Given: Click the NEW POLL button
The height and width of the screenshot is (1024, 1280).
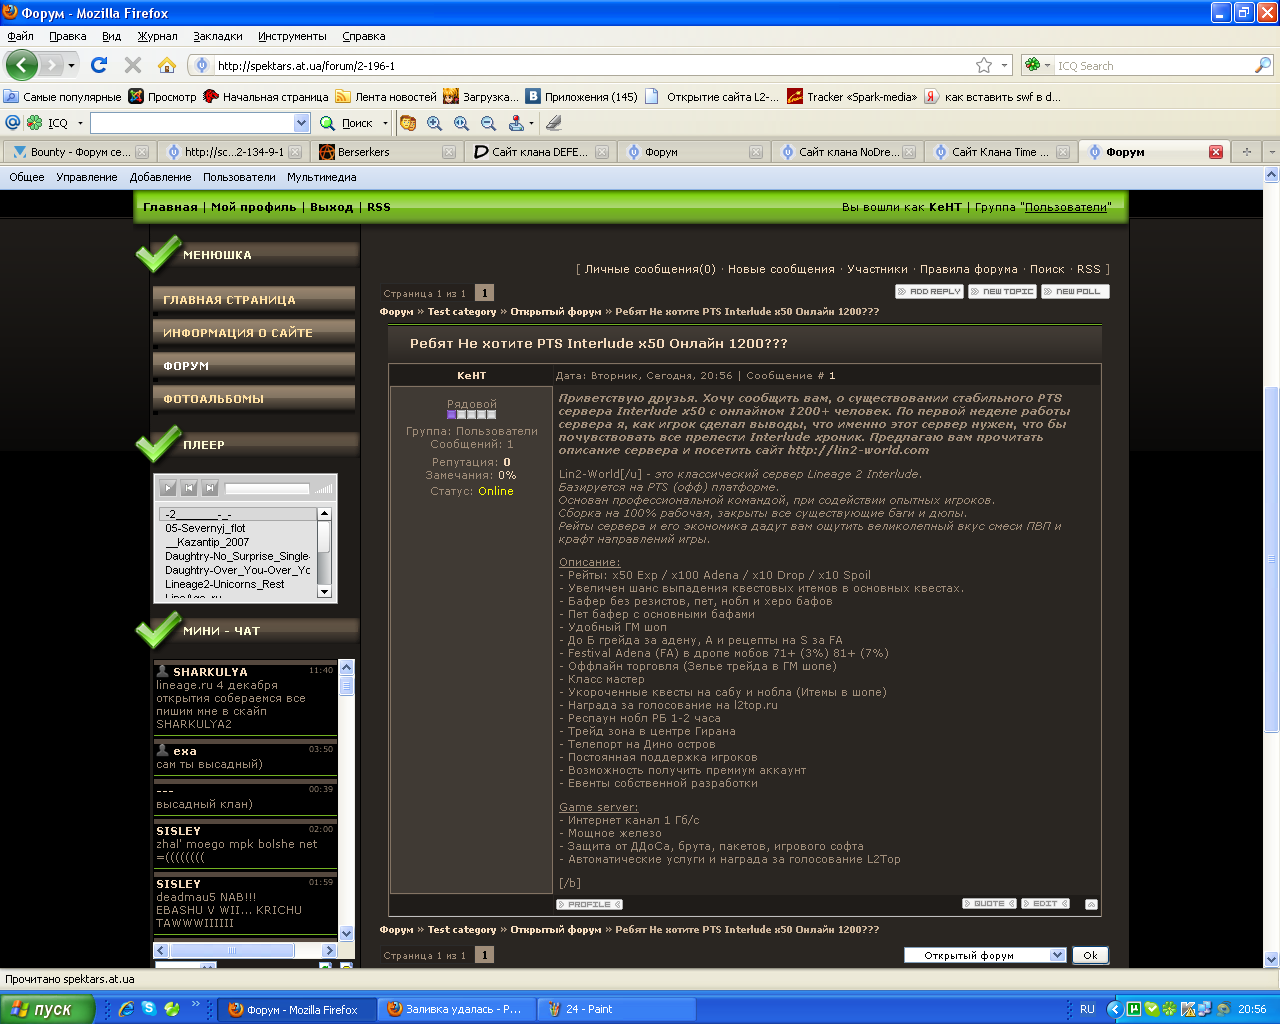Looking at the screenshot, I should click(x=1075, y=291).
